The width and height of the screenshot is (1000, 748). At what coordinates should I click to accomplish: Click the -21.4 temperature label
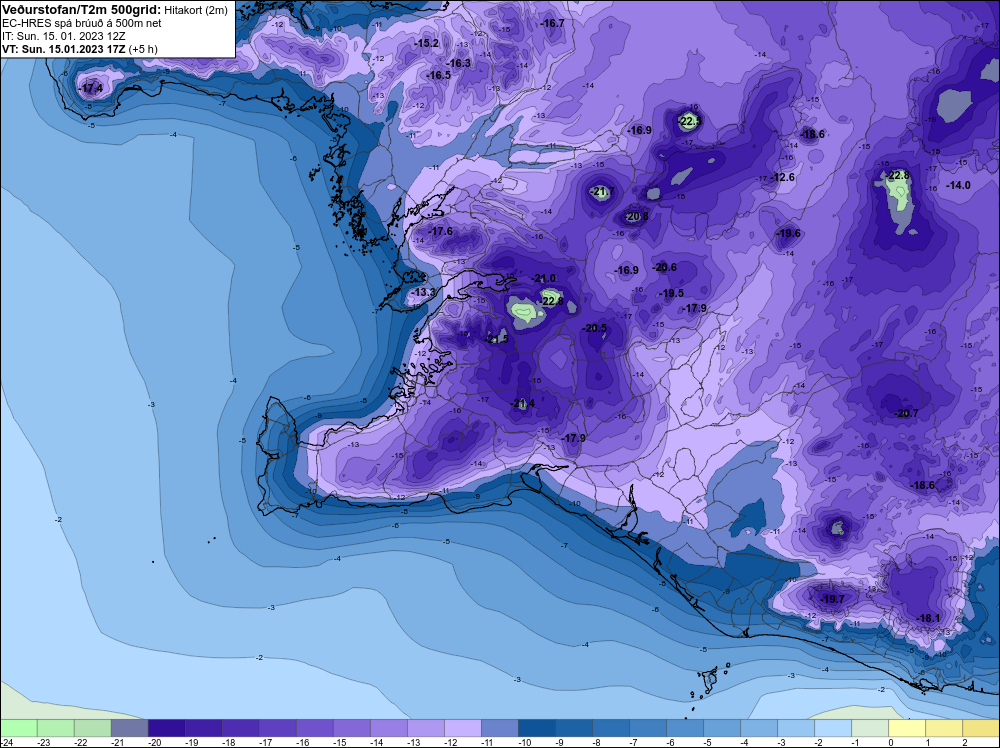pos(522,403)
